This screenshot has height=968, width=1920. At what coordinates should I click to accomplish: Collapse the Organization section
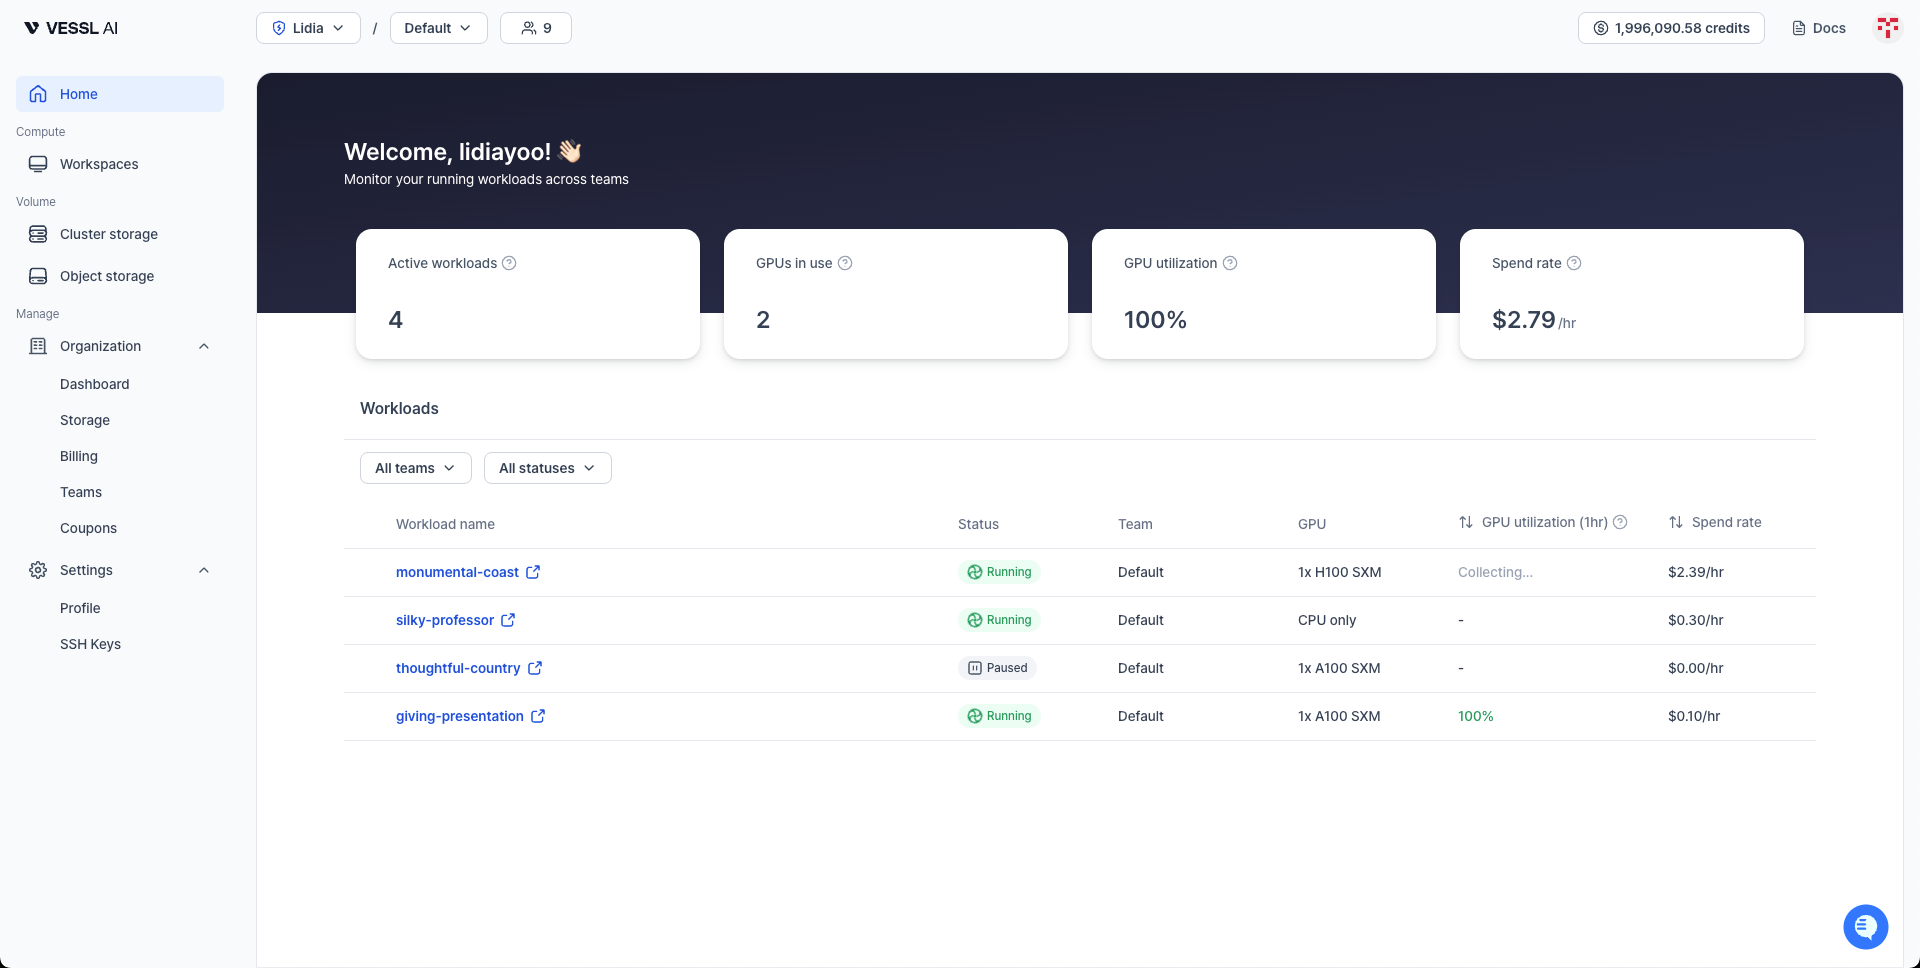pyautogui.click(x=204, y=346)
